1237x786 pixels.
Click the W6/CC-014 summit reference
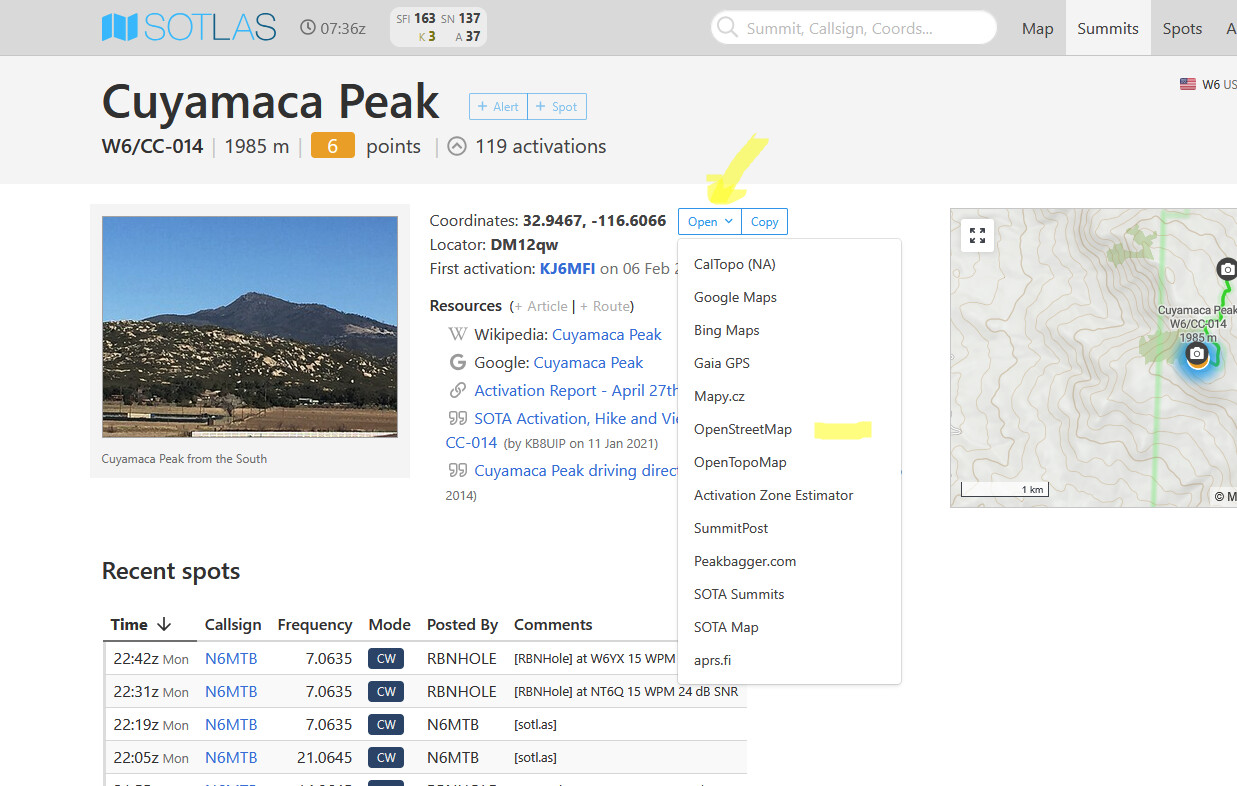tap(152, 146)
